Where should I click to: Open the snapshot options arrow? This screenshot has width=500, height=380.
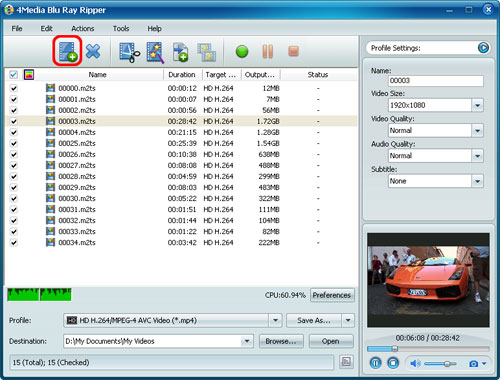pyautogui.click(x=484, y=364)
